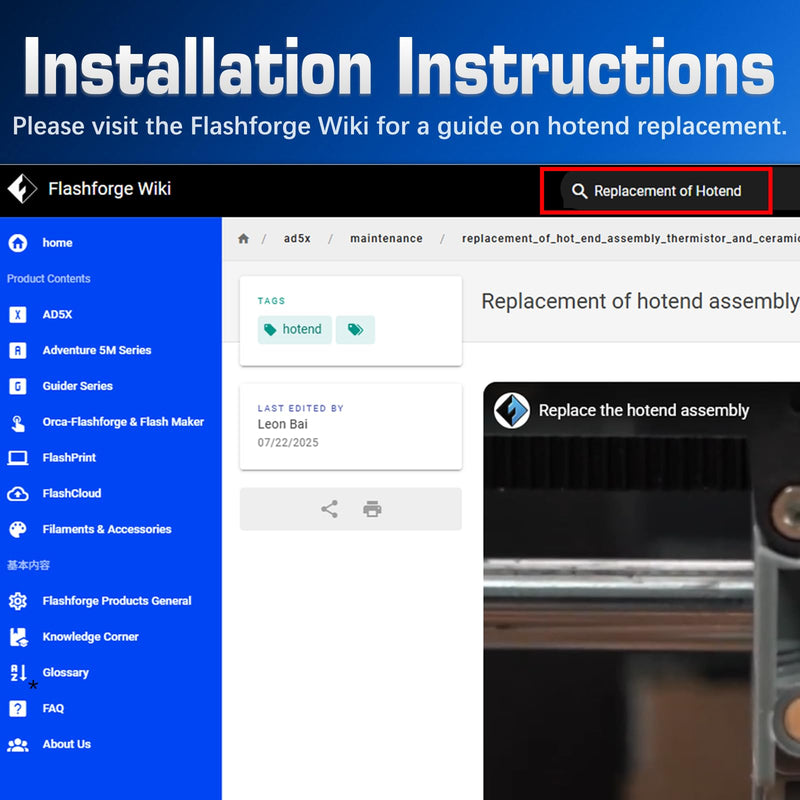This screenshot has width=800, height=800.
Task: Open the Flashforge Wiki title link
Action: pos(110,189)
